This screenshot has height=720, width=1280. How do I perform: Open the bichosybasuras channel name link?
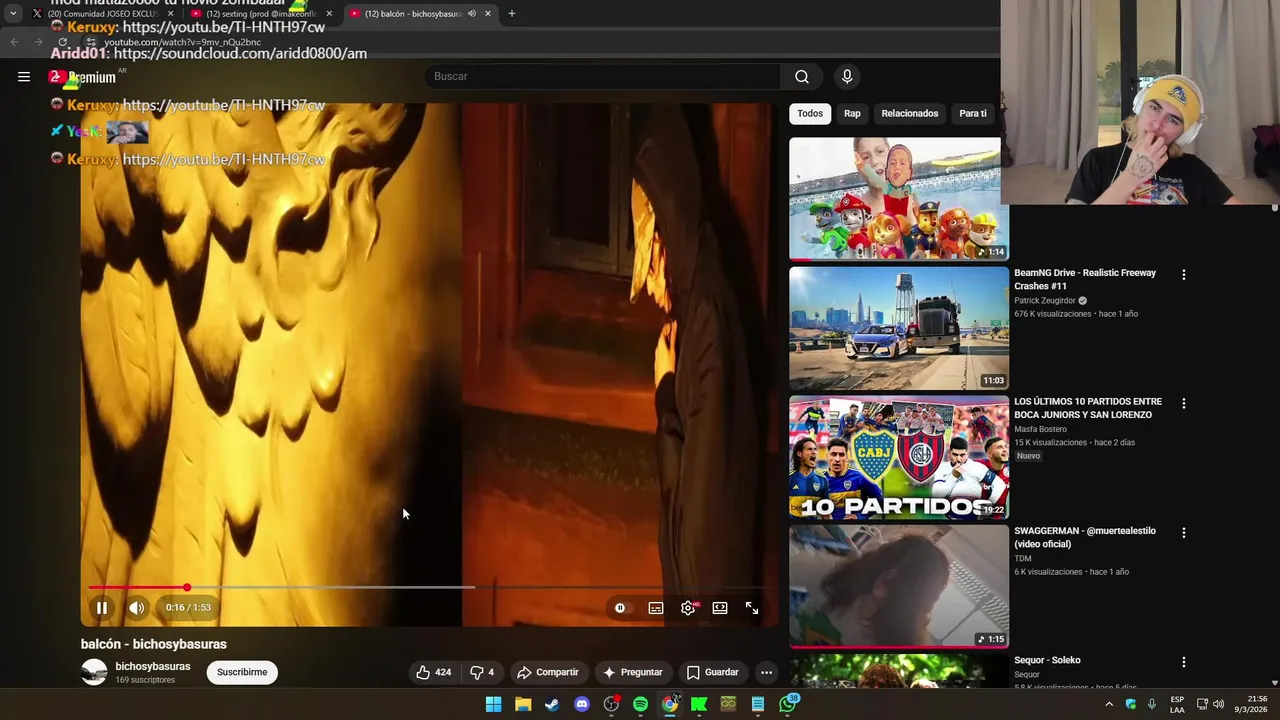[153, 666]
